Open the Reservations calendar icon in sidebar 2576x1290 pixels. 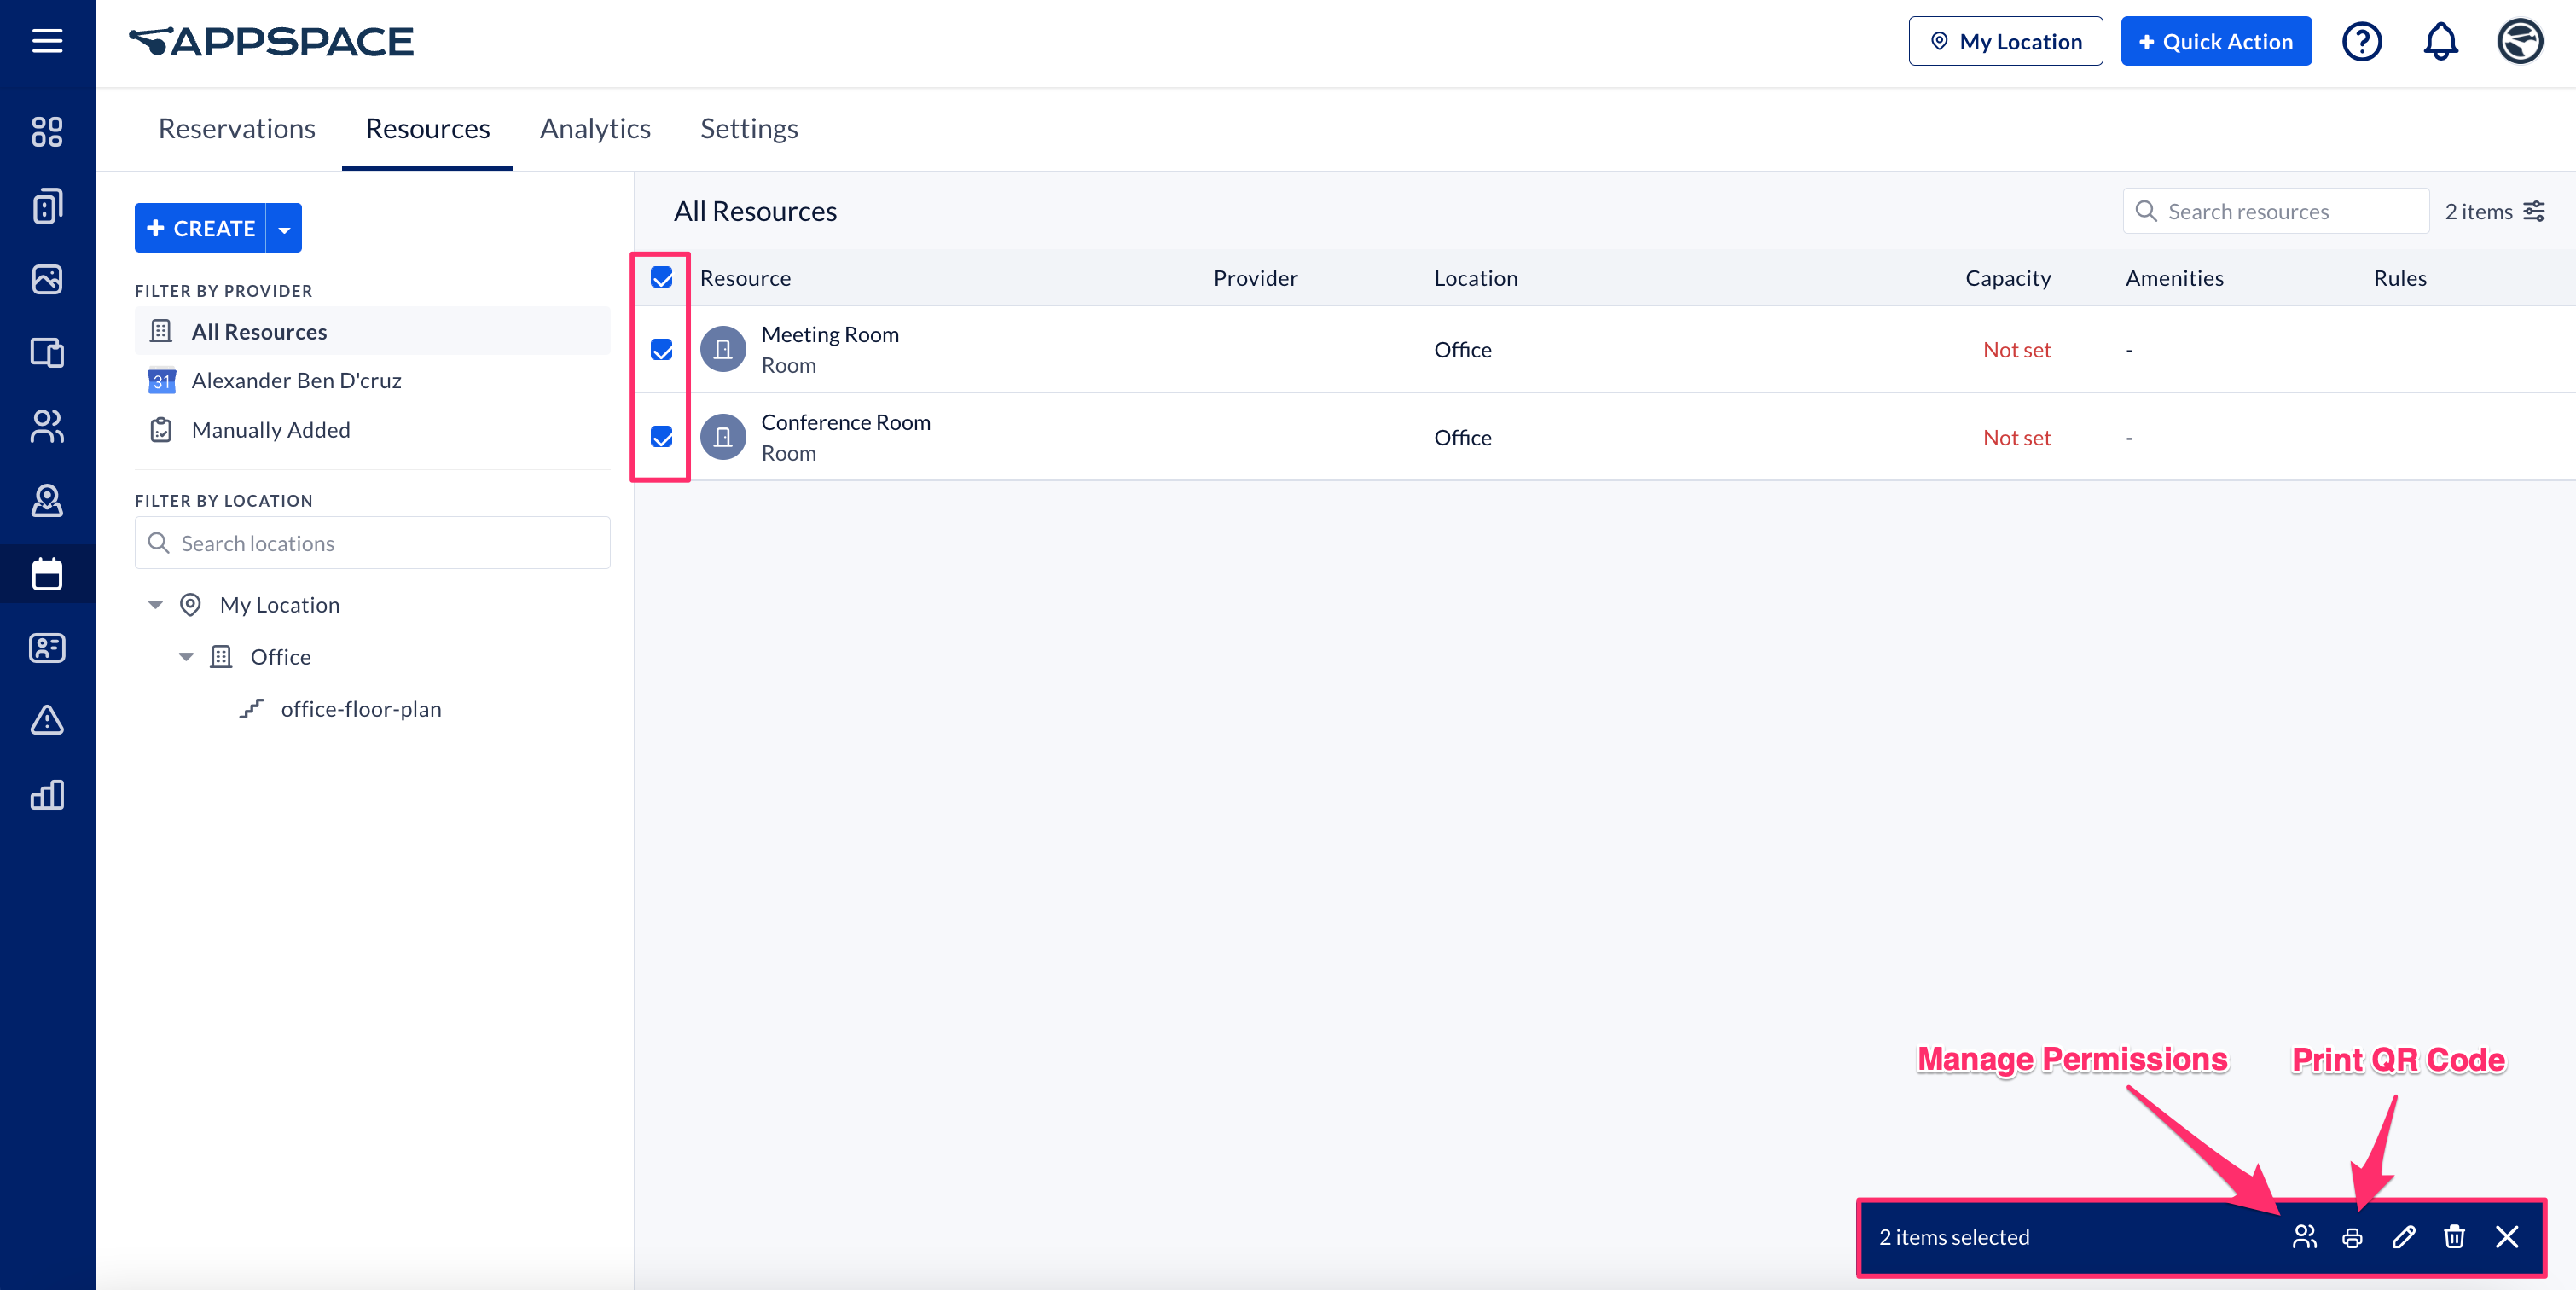[x=47, y=574]
